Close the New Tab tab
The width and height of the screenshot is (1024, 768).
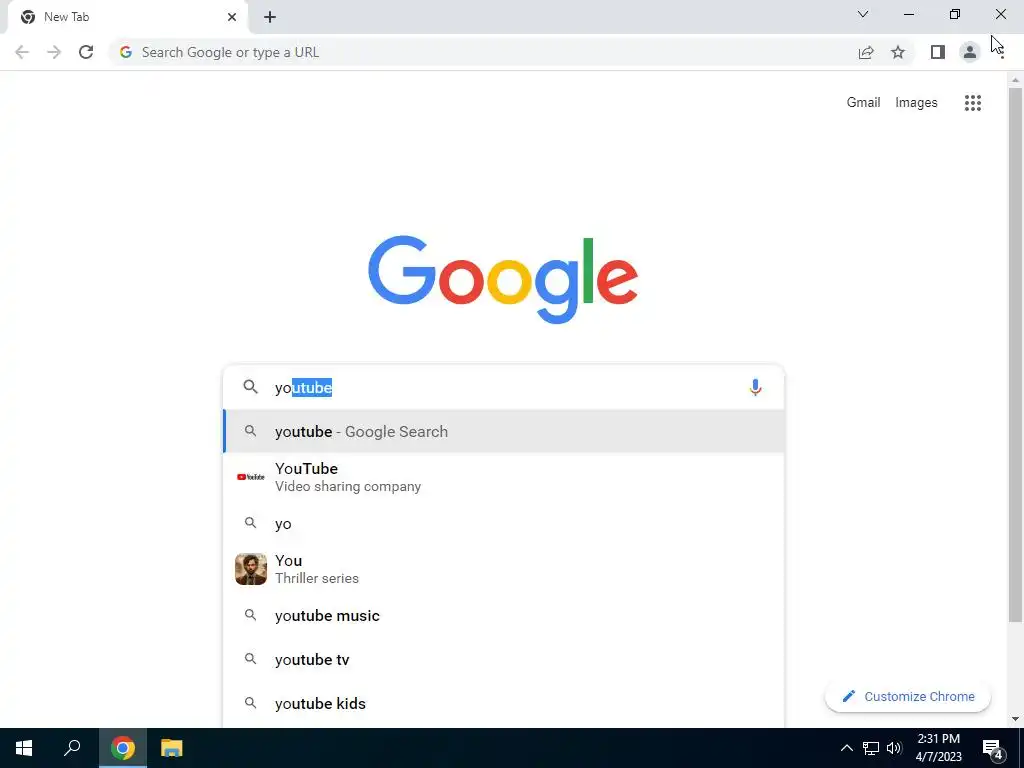point(232,17)
